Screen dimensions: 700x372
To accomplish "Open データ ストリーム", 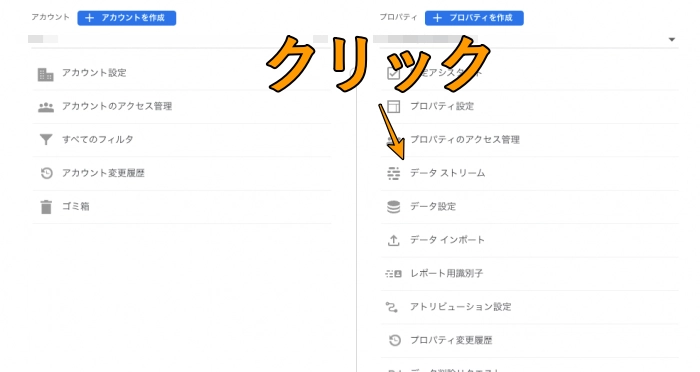I will click(x=448, y=173).
